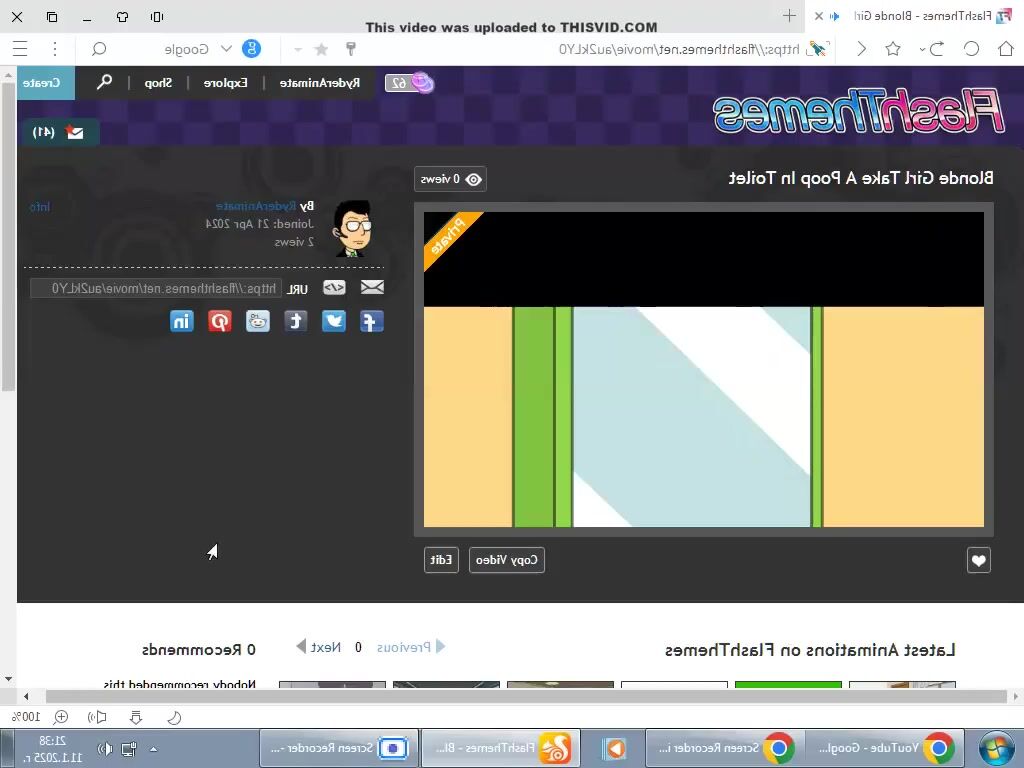
Task: Open the vertical three-dots browser menu
Action: point(55,49)
